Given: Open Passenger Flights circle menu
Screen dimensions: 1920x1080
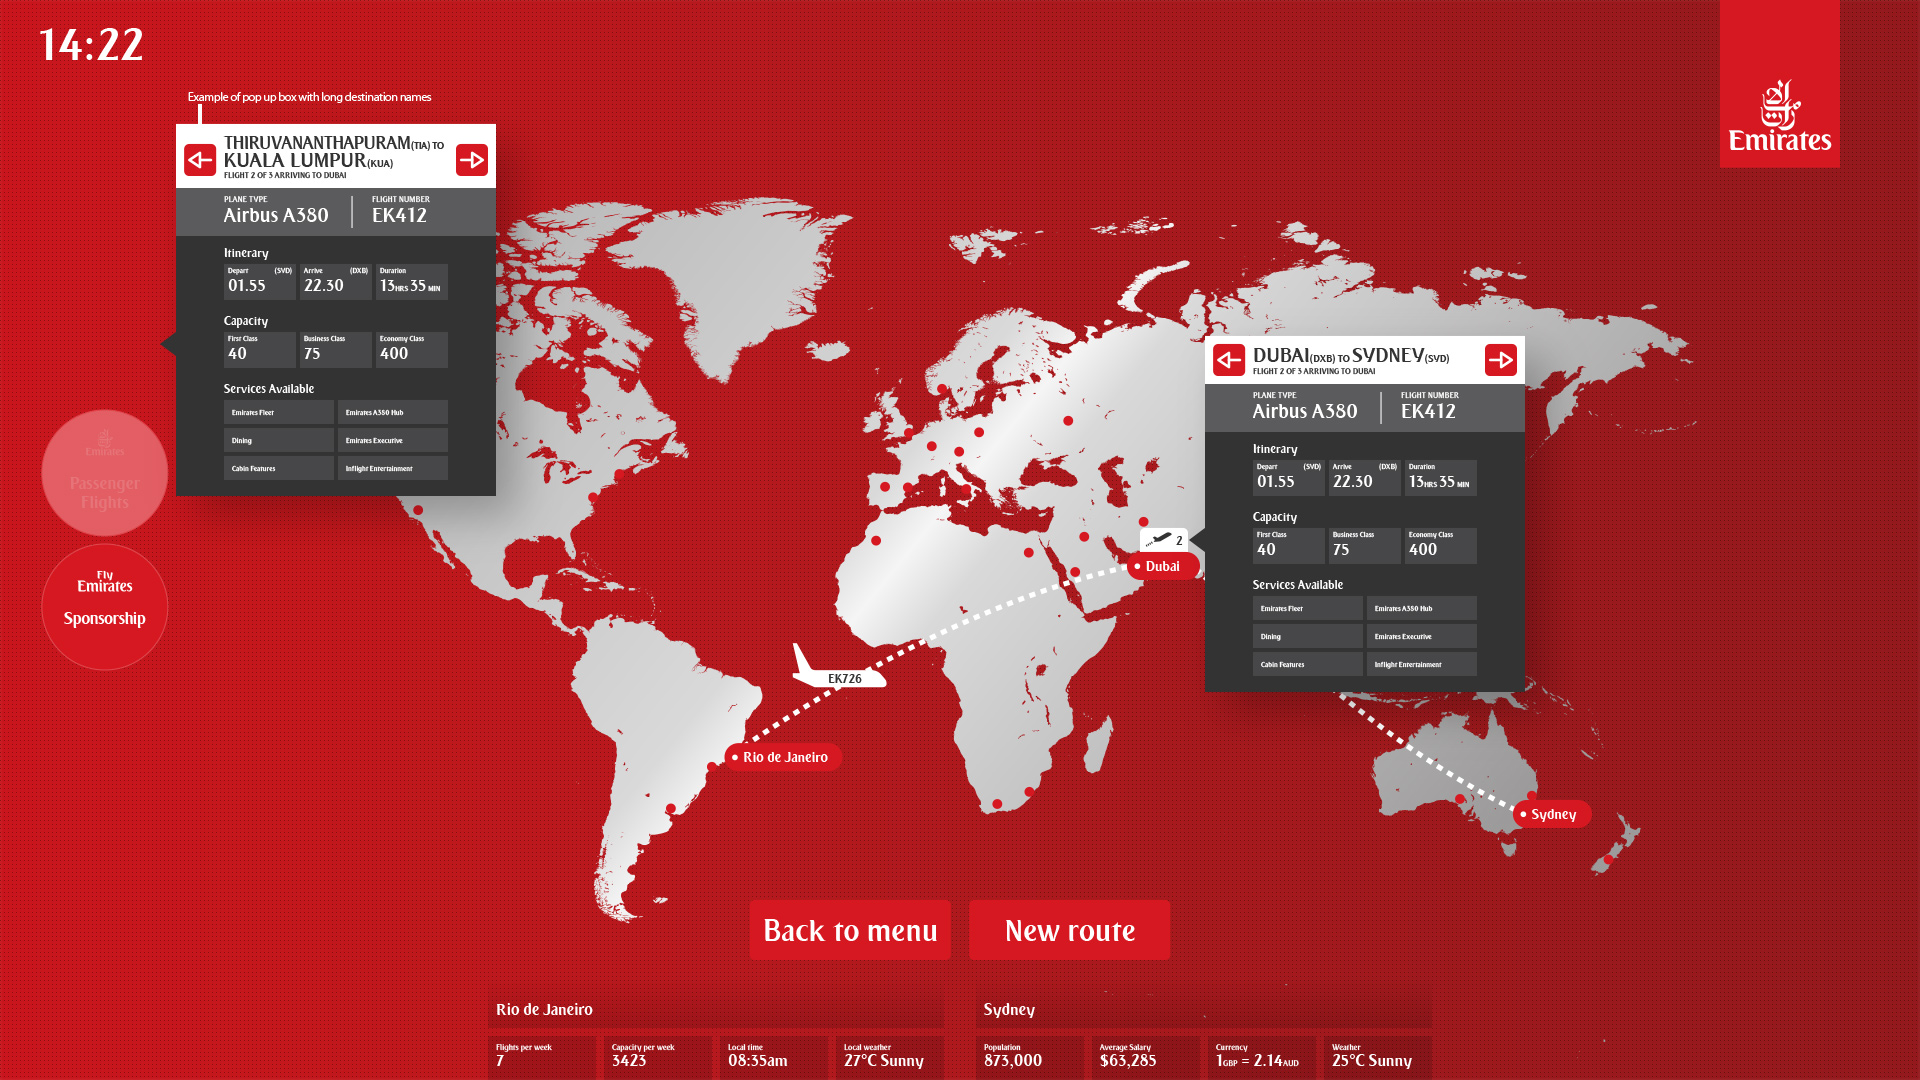Looking at the screenshot, I should pyautogui.click(x=105, y=473).
